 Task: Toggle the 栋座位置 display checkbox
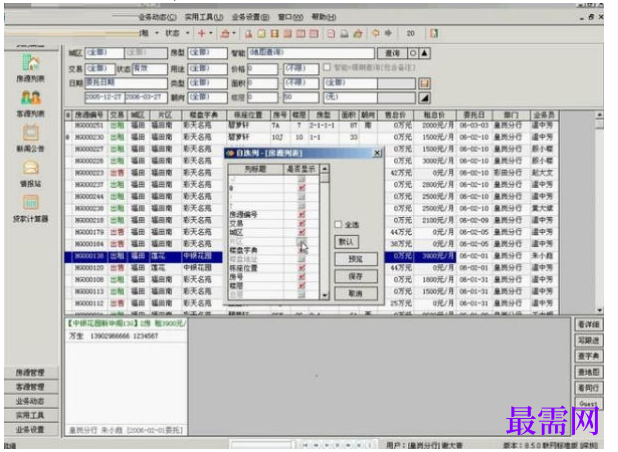coord(302,268)
